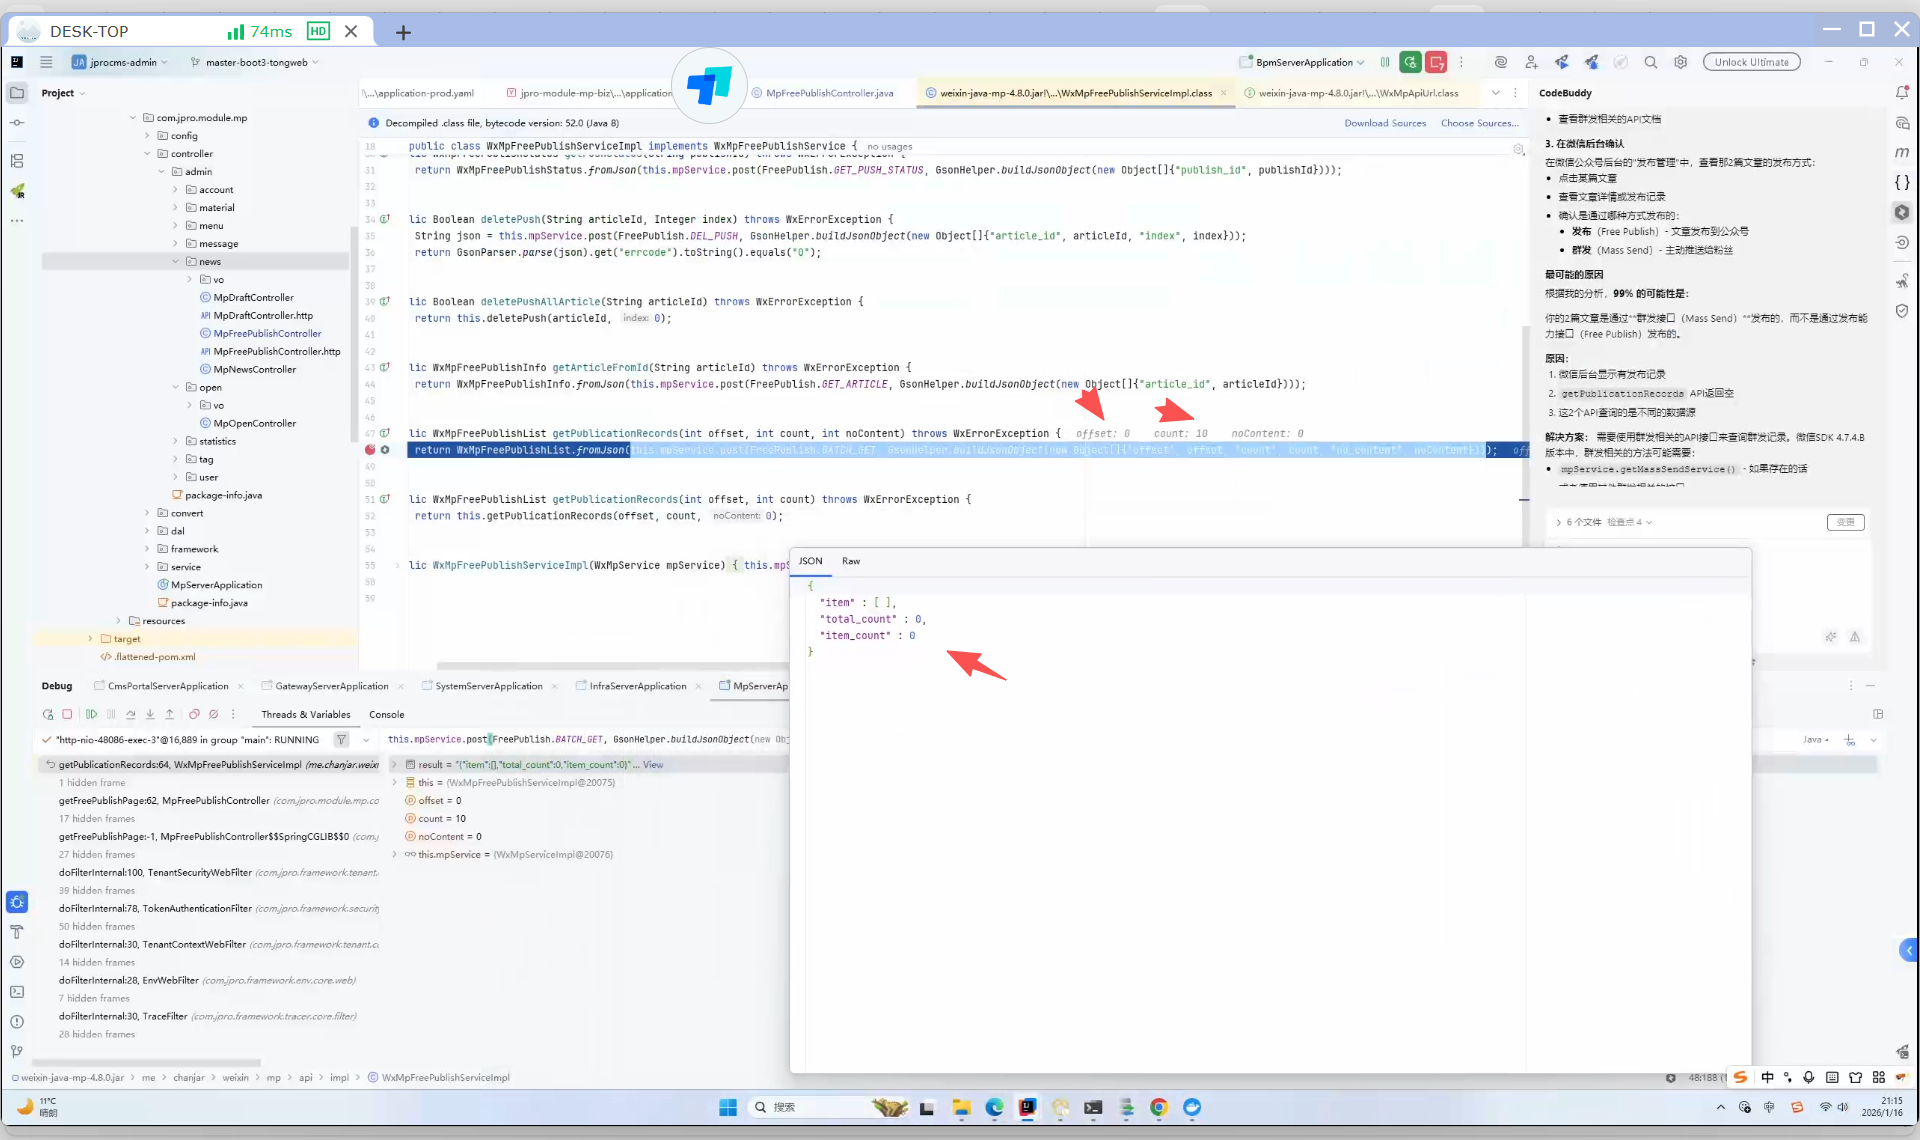The width and height of the screenshot is (1920, 1140).
Task: Toggle Mute Breakpoints
Action: tap(213, 714)
